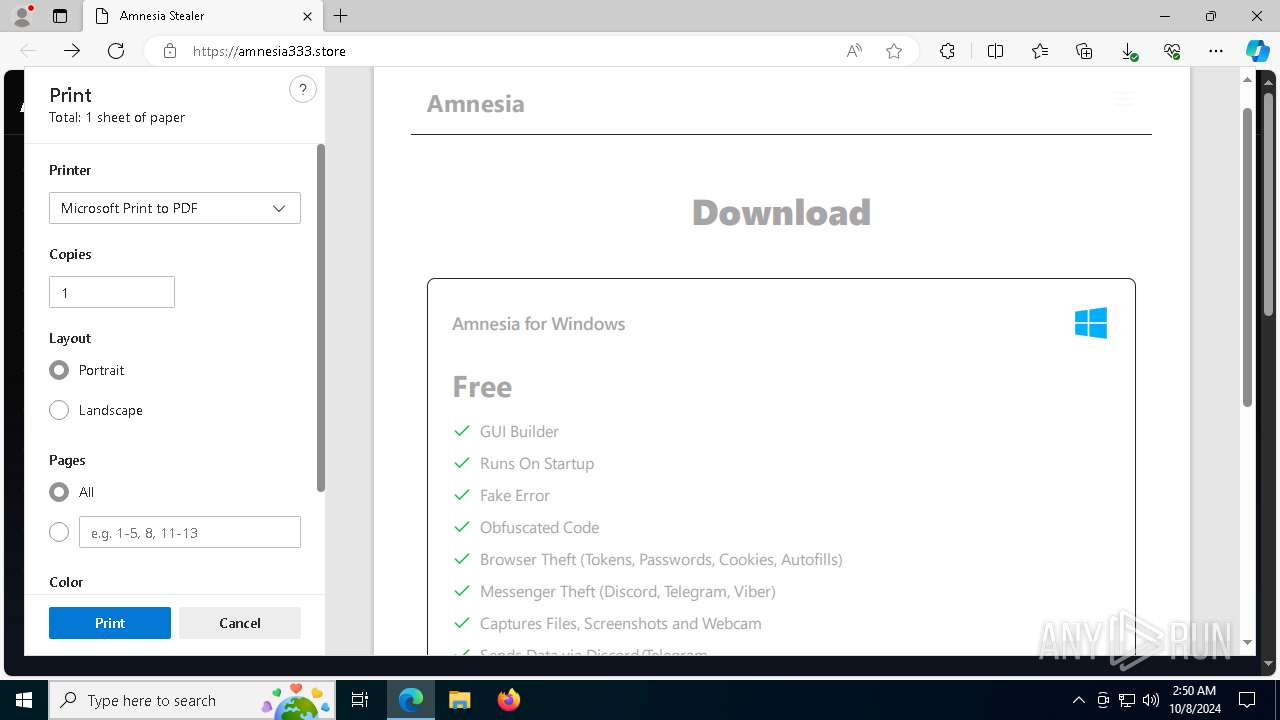1280x720 pixels.
Task: Click the 'Fake Error' feature text
Action: pos(515,496)
